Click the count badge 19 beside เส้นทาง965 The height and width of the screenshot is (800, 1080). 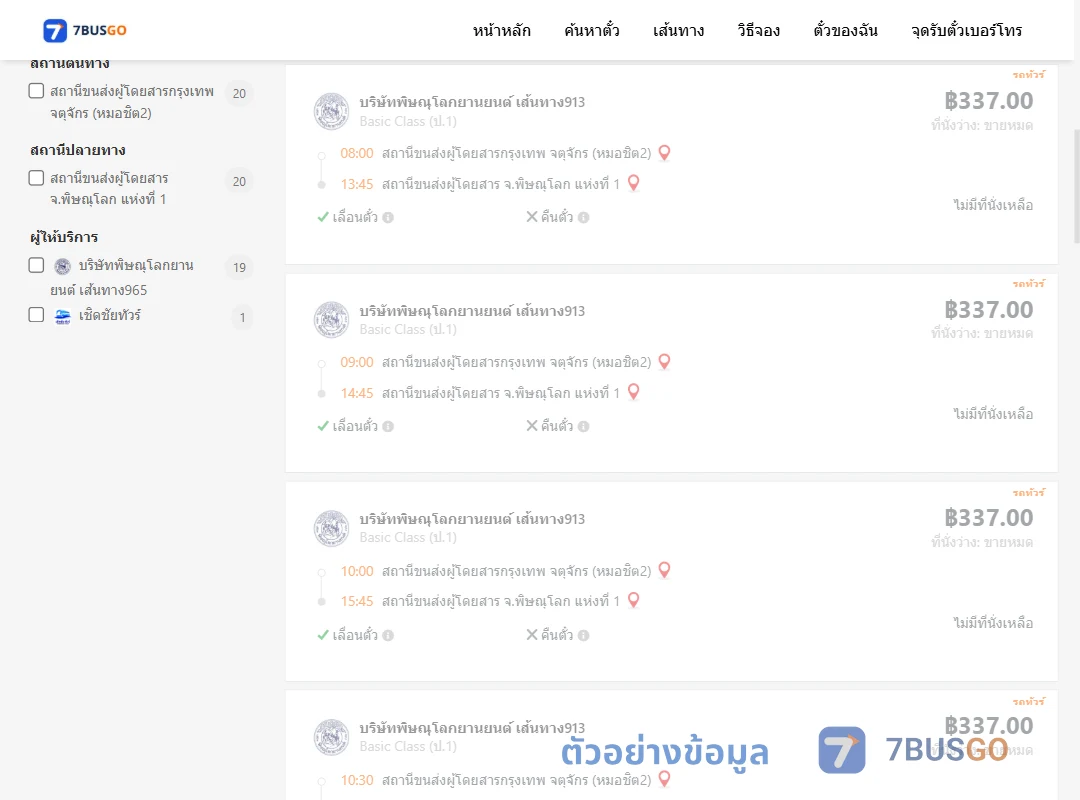pos(239,267)
